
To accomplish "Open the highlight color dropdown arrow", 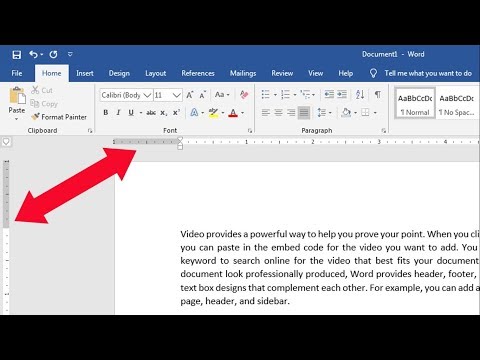I will pos(223,113).
